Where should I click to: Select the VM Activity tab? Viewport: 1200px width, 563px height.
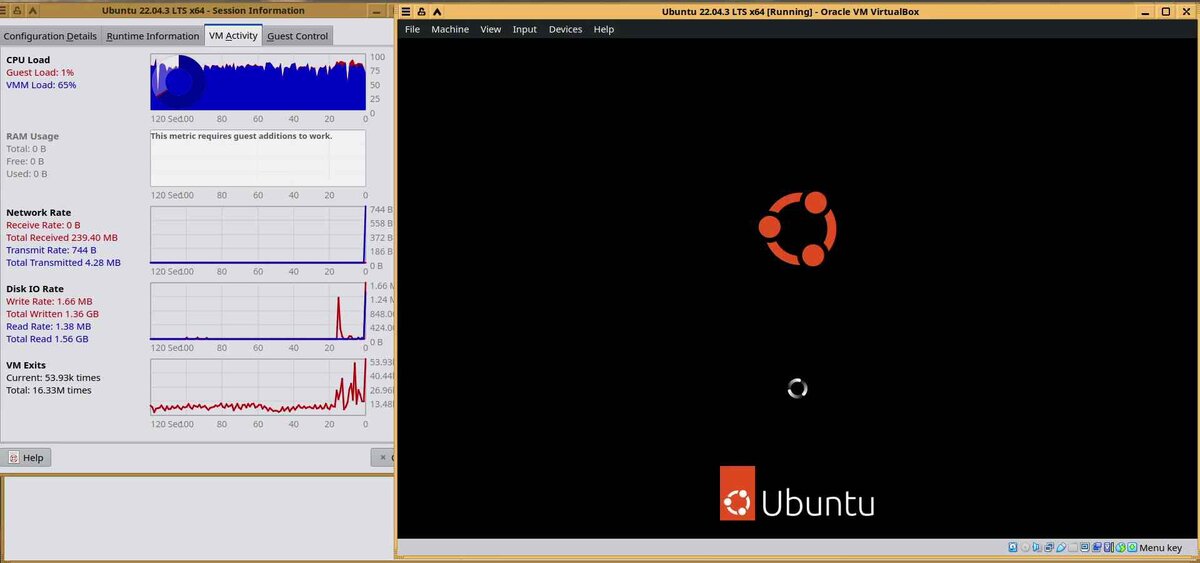coord(233,35)
